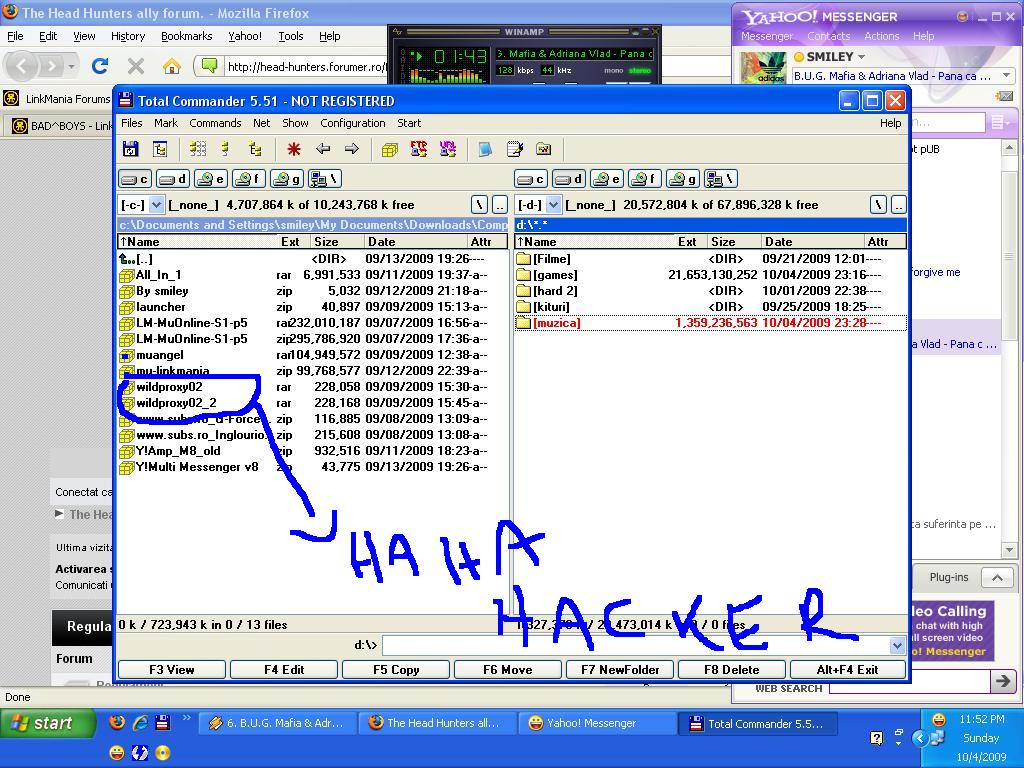Viewport: 1024px width, 768px height.
Task: Expand the system tray hidden icons arrow
Action: [920, 738]
